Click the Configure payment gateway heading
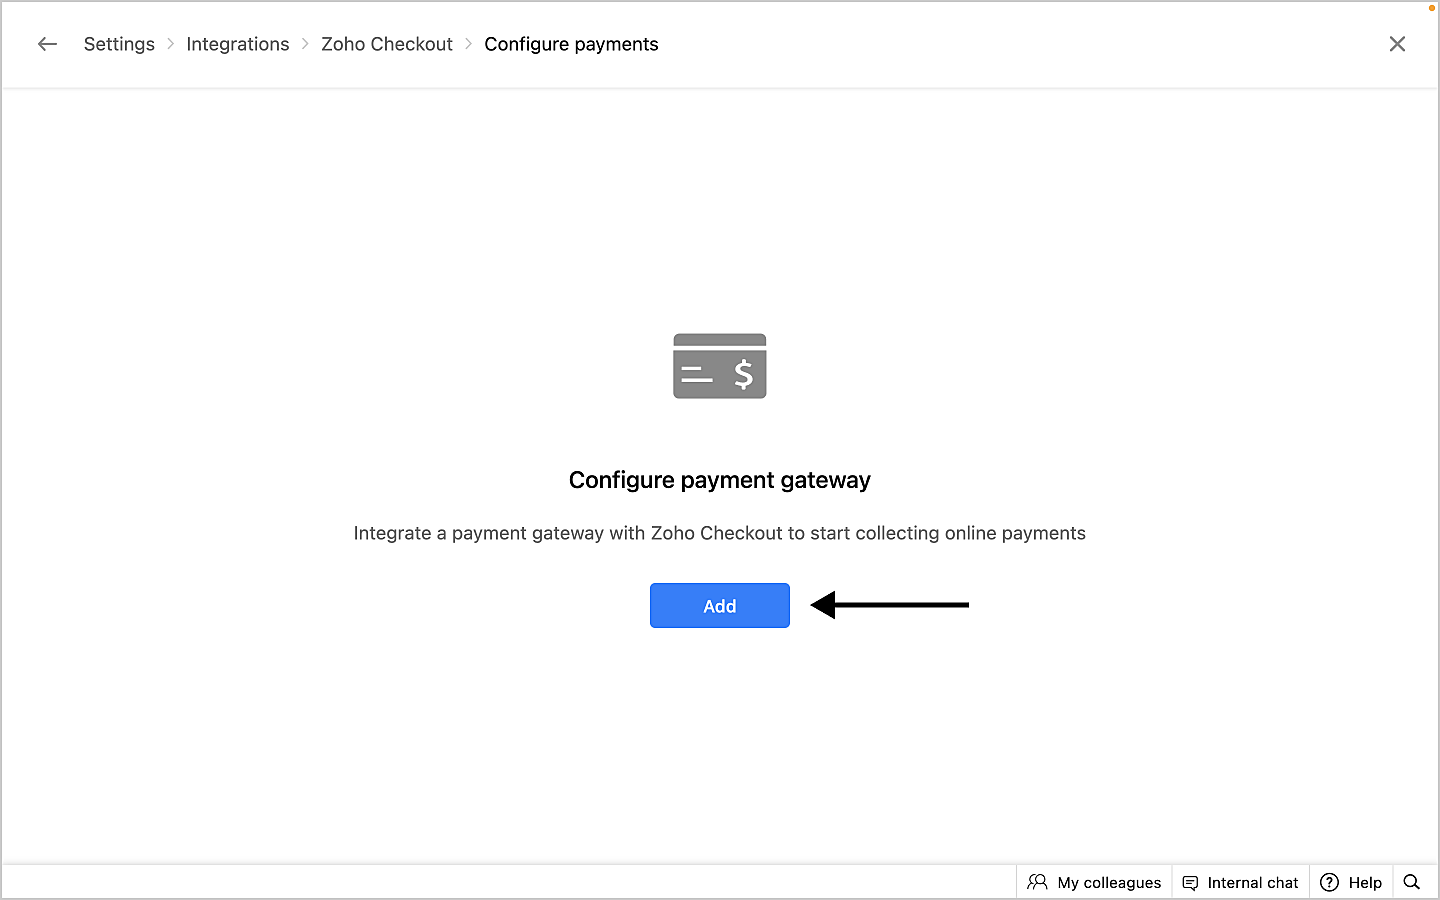Image resolution: width=1440 pixels, height=900 pixels. coord(720,480)
